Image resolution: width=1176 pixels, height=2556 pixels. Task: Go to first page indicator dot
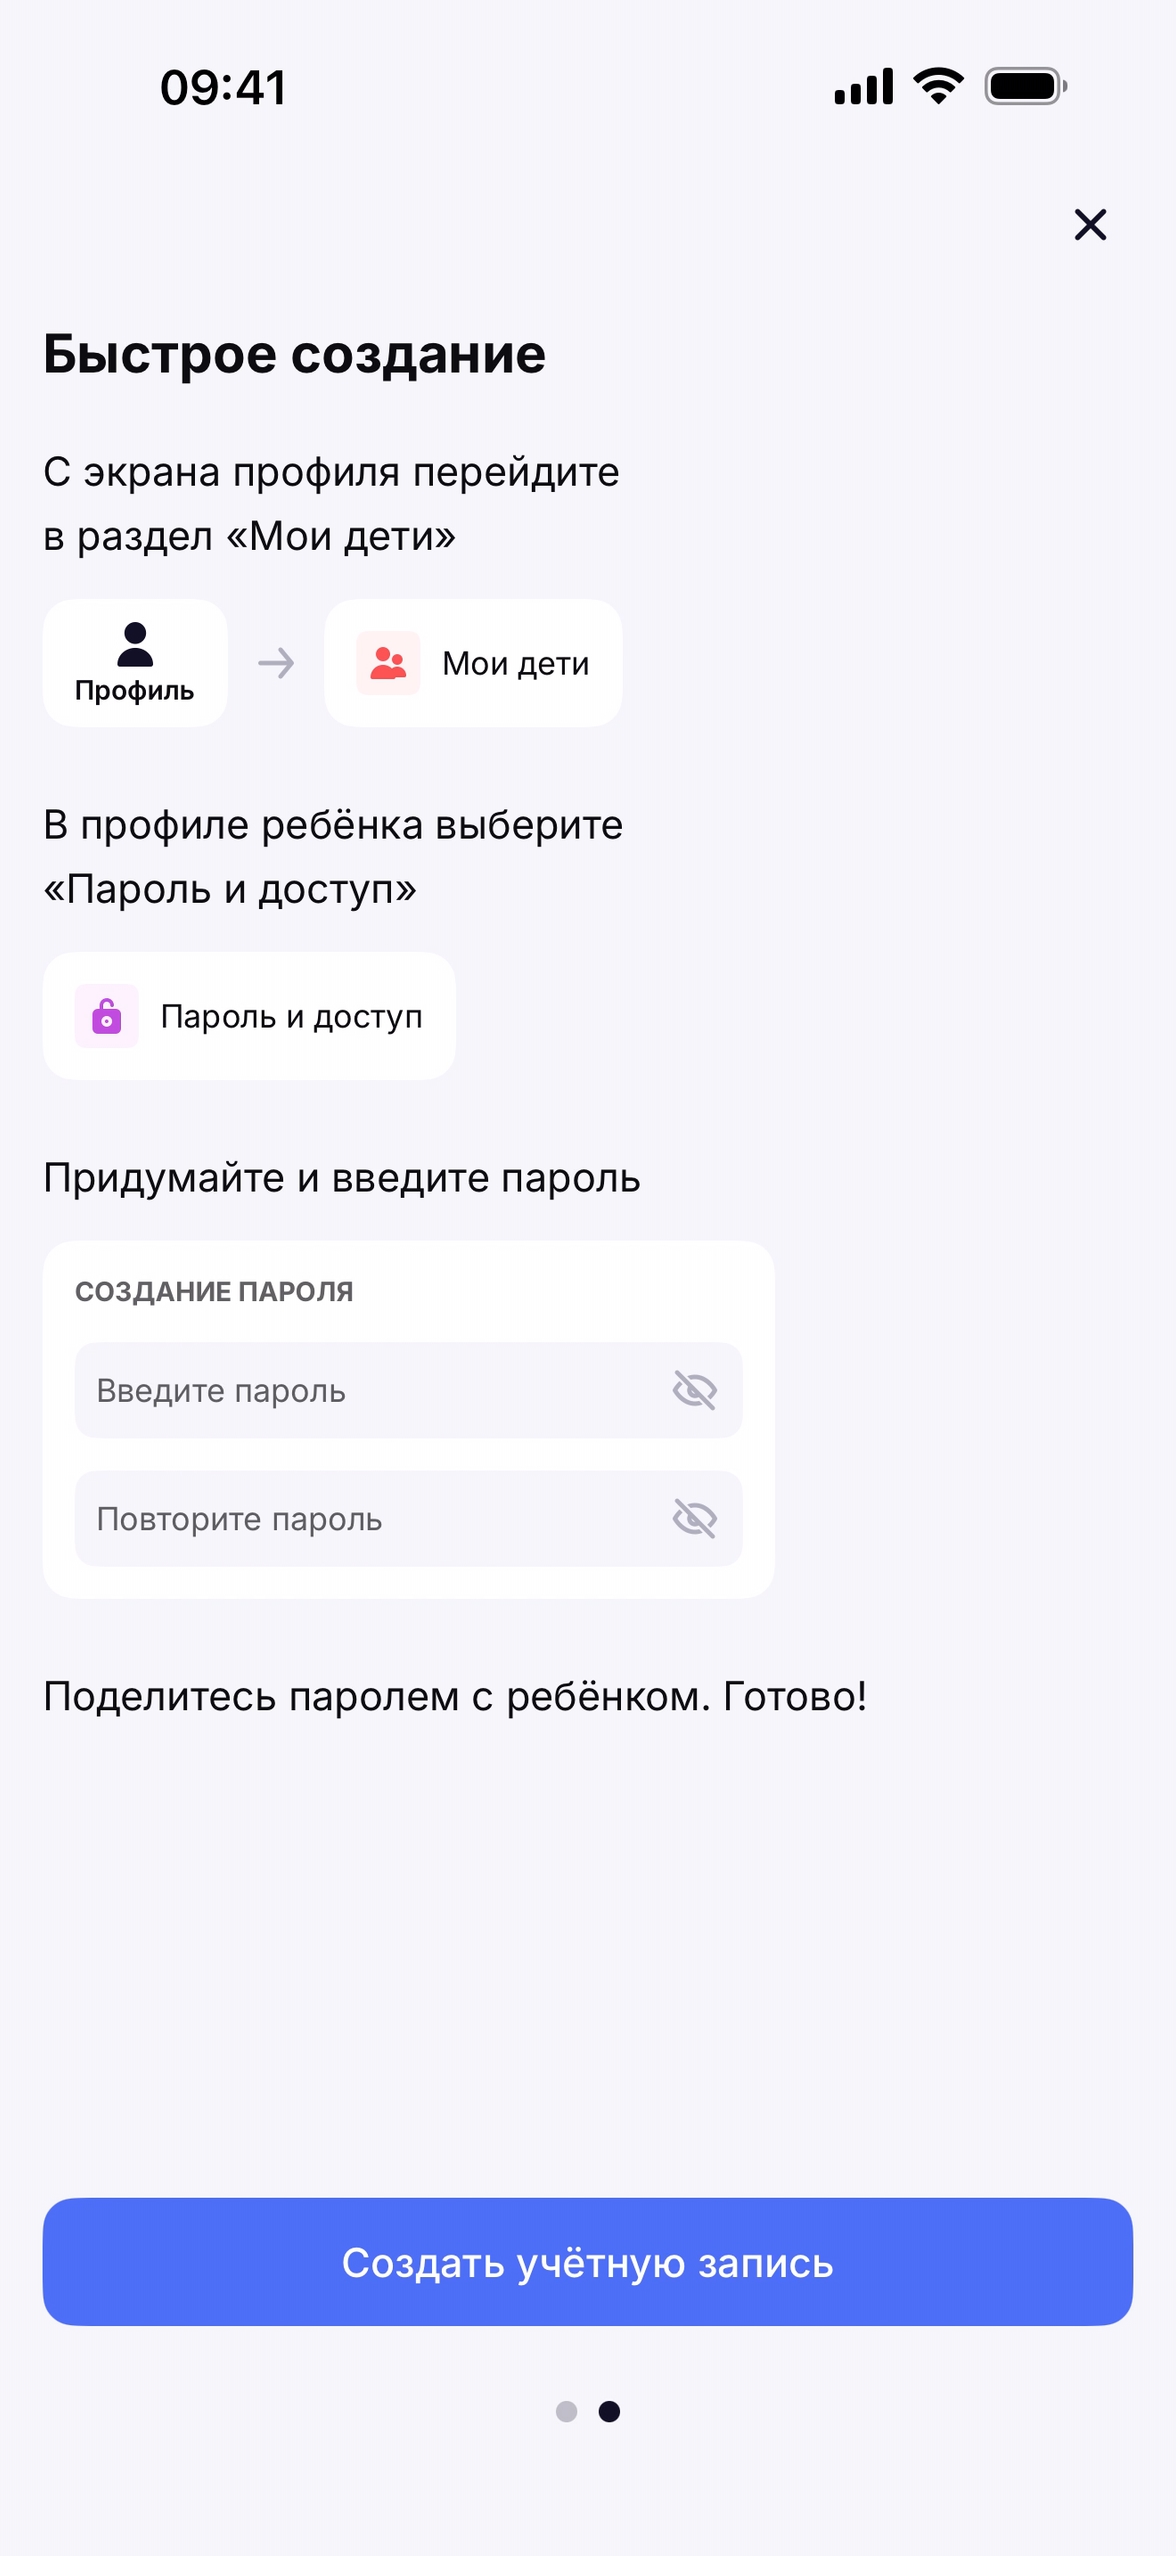pos(566,2411)
